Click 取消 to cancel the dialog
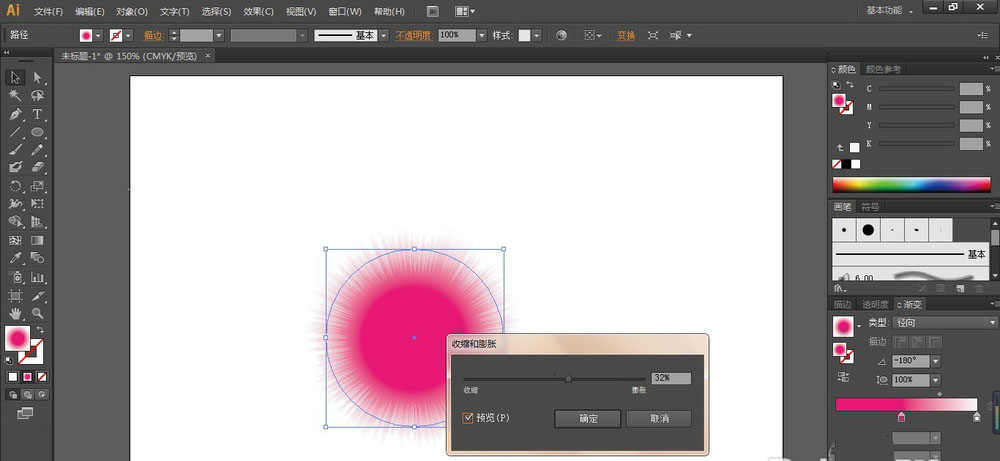This screenshot has height=461, width=1000. pyautogui.click(x=658, y=418)
